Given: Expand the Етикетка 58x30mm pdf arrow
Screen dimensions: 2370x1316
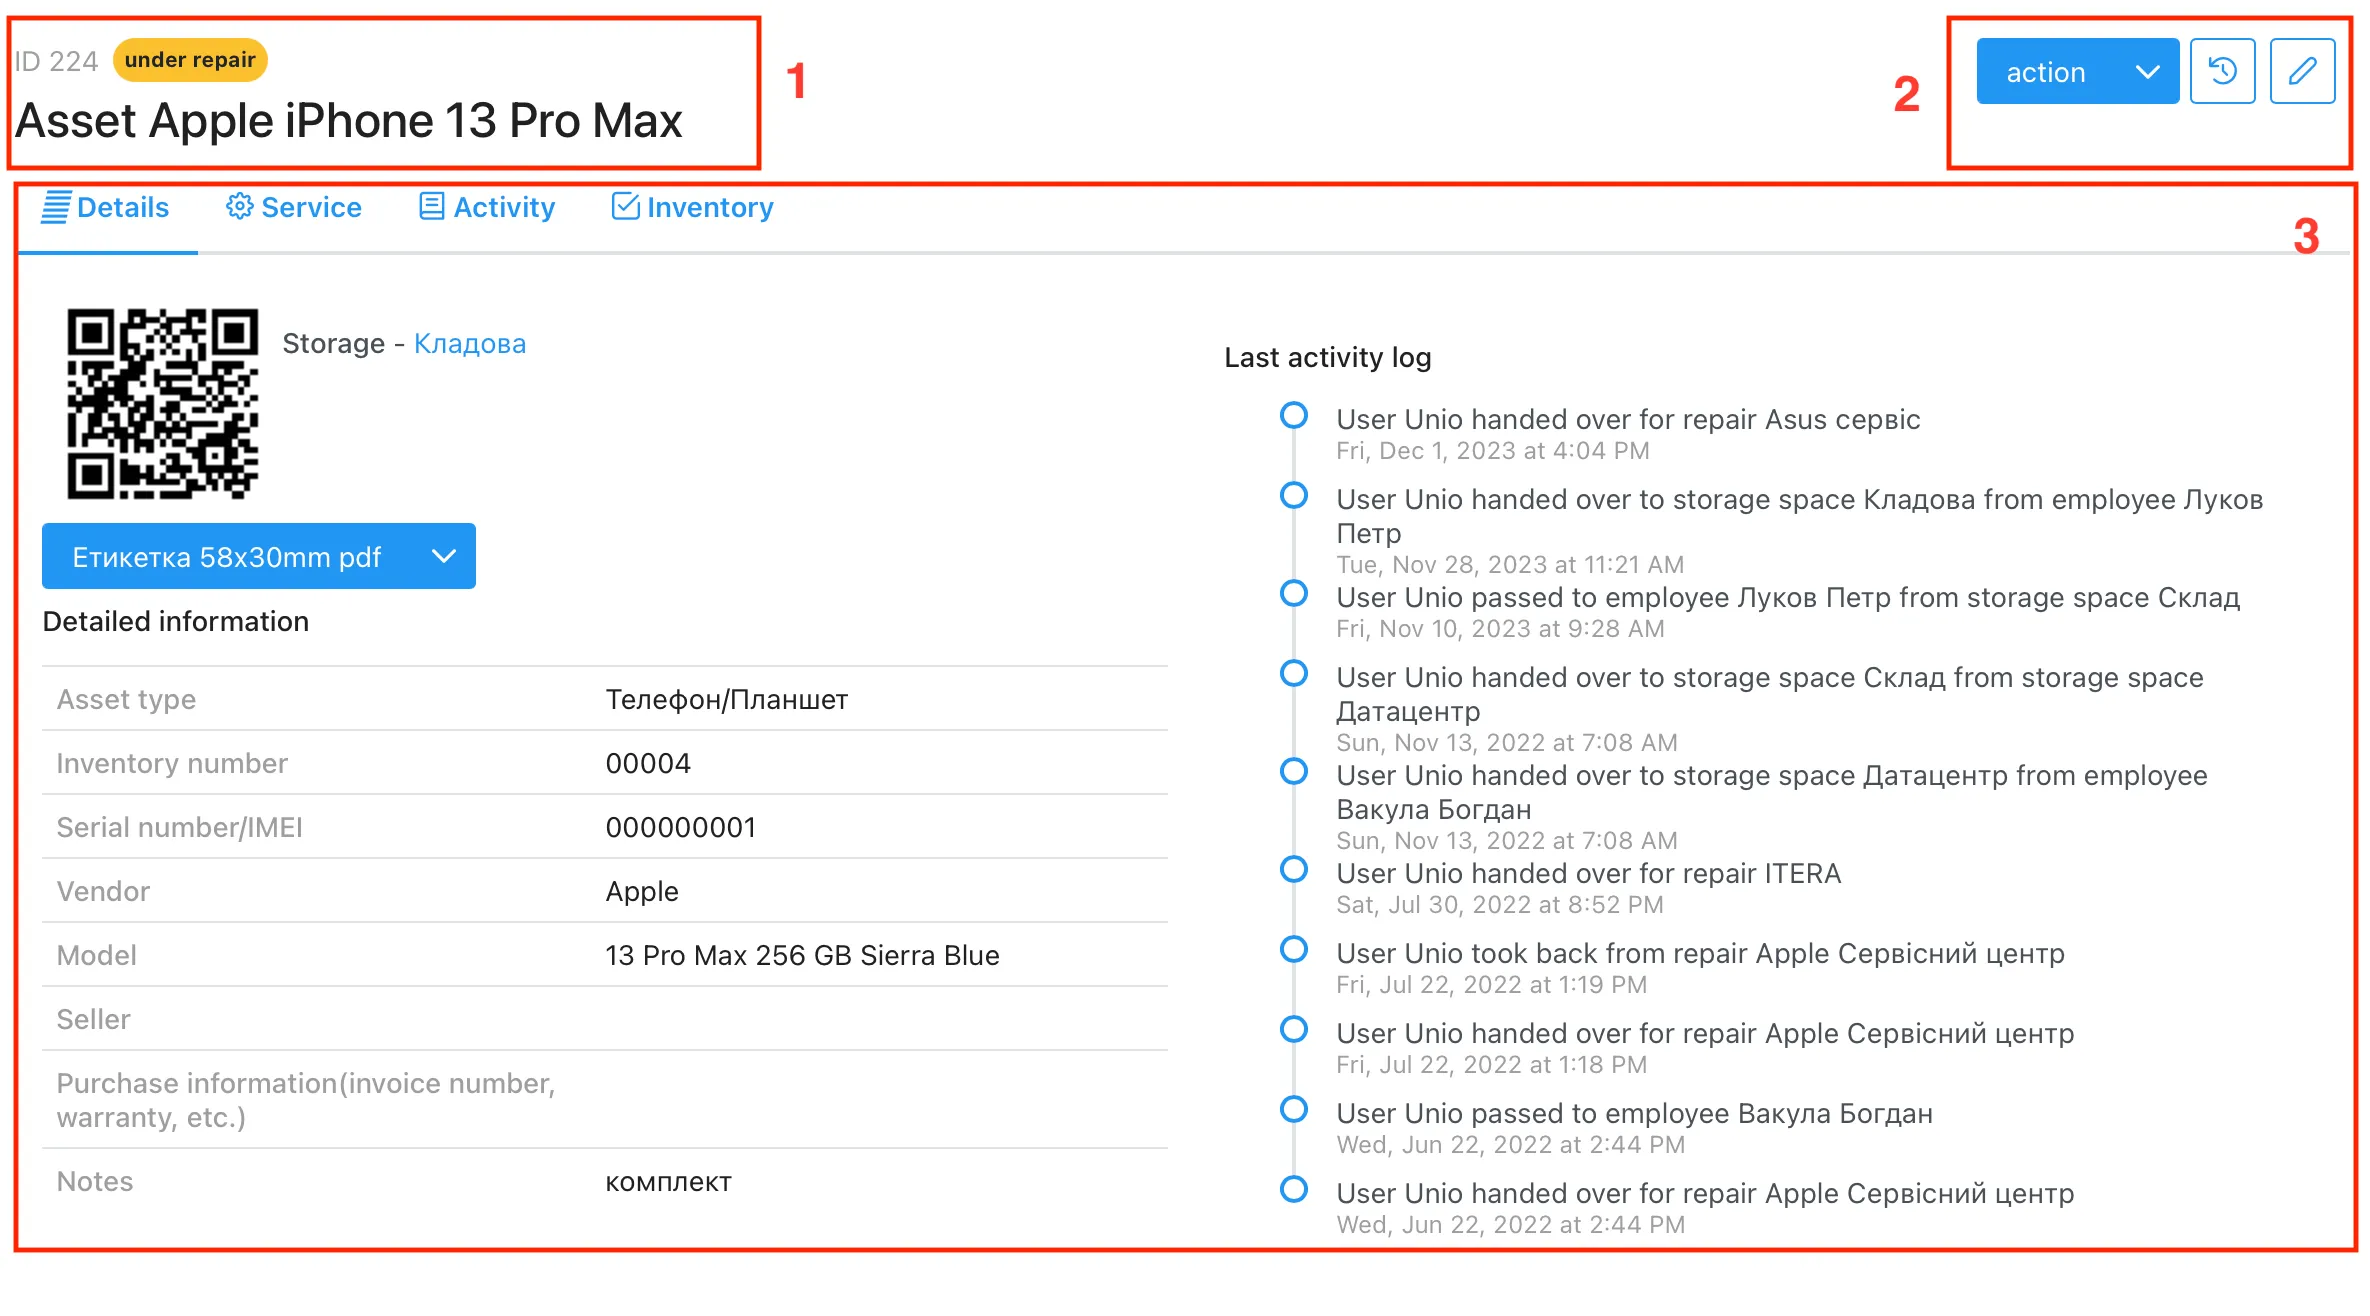Looking at the screenshot, I should (x=444, y=556).
